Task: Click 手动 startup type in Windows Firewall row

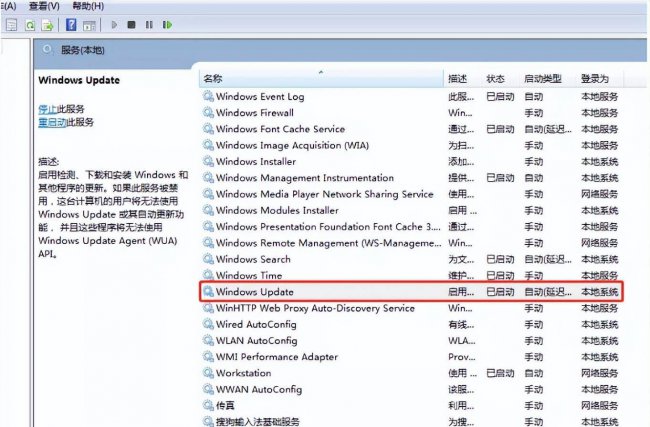Action: [534, 113]
